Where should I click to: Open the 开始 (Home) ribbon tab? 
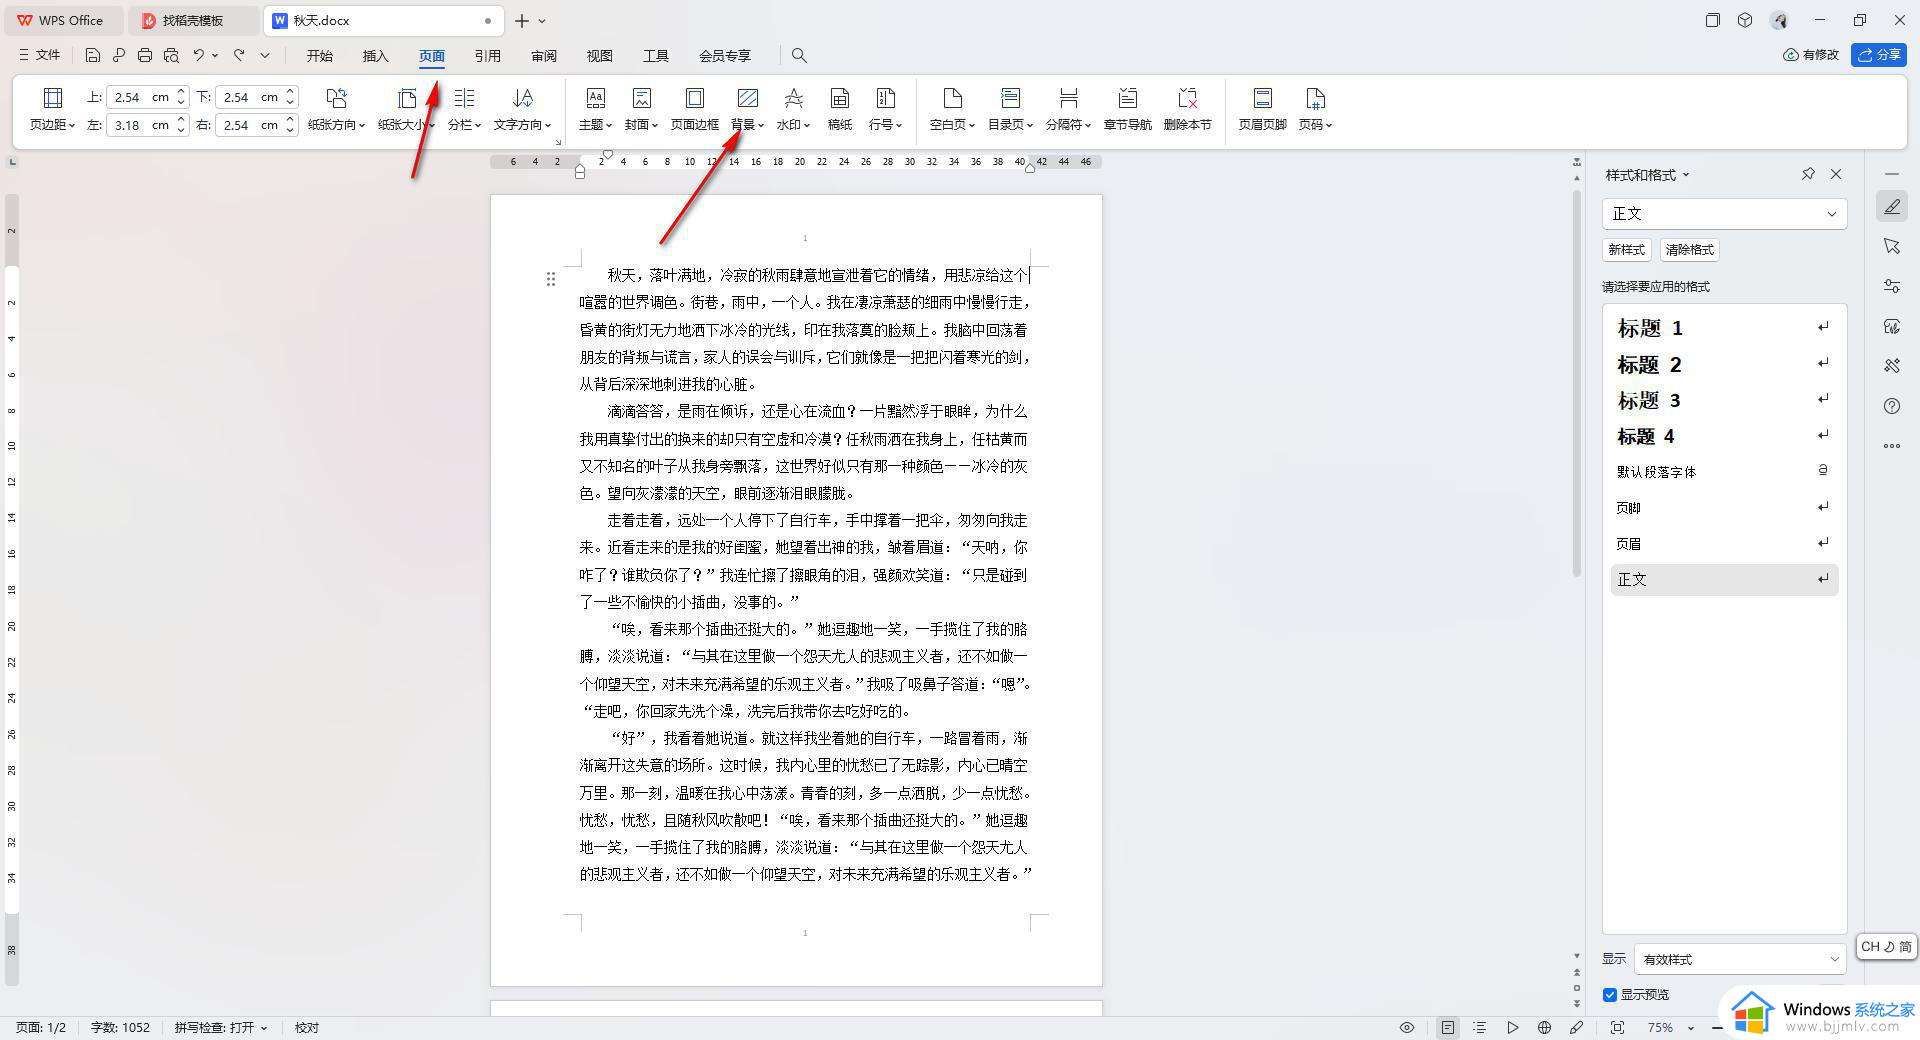320,55
